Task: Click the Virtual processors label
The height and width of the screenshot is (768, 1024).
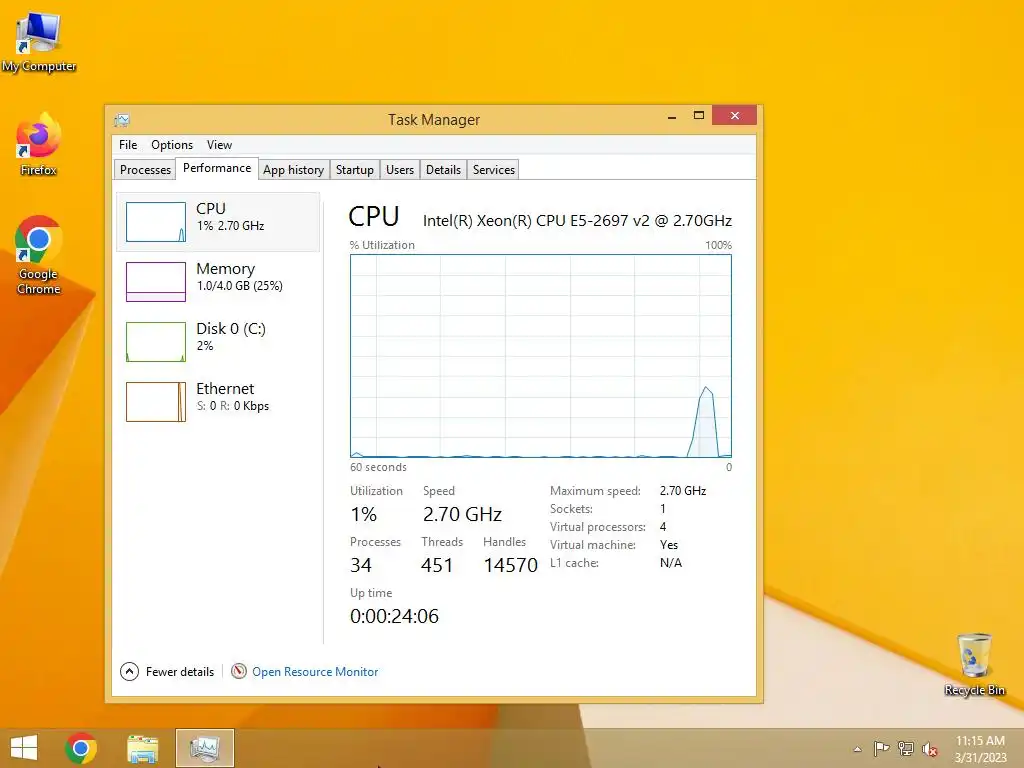Action: point(598,527)
